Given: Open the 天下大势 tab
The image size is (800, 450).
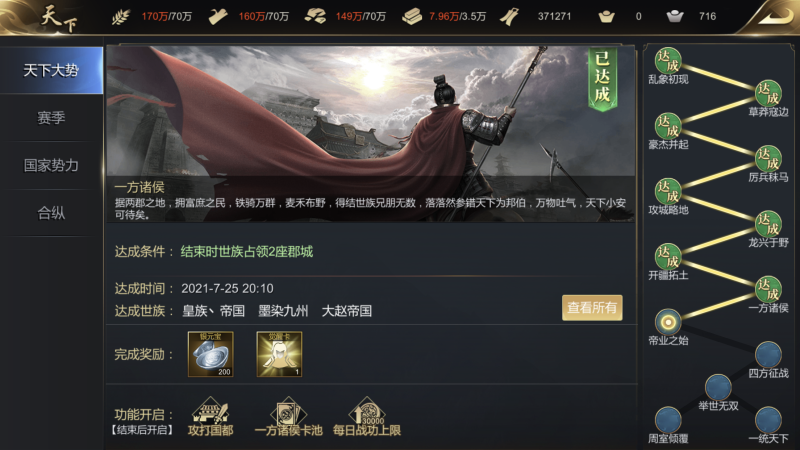Looking at the screenshot, I should pos(51,70).
